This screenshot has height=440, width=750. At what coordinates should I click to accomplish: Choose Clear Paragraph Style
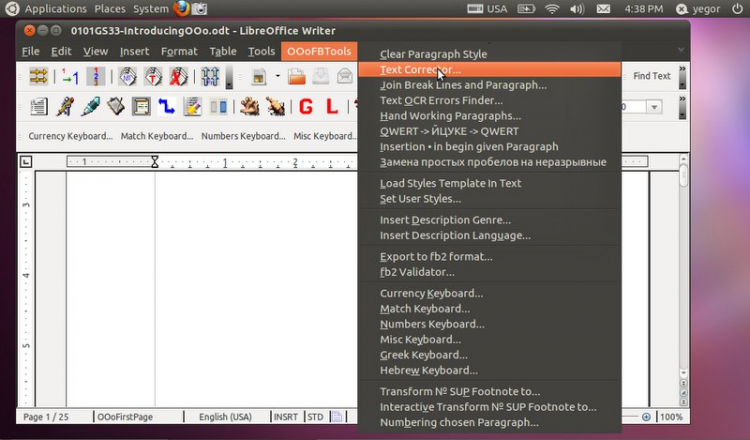point(489,54)
